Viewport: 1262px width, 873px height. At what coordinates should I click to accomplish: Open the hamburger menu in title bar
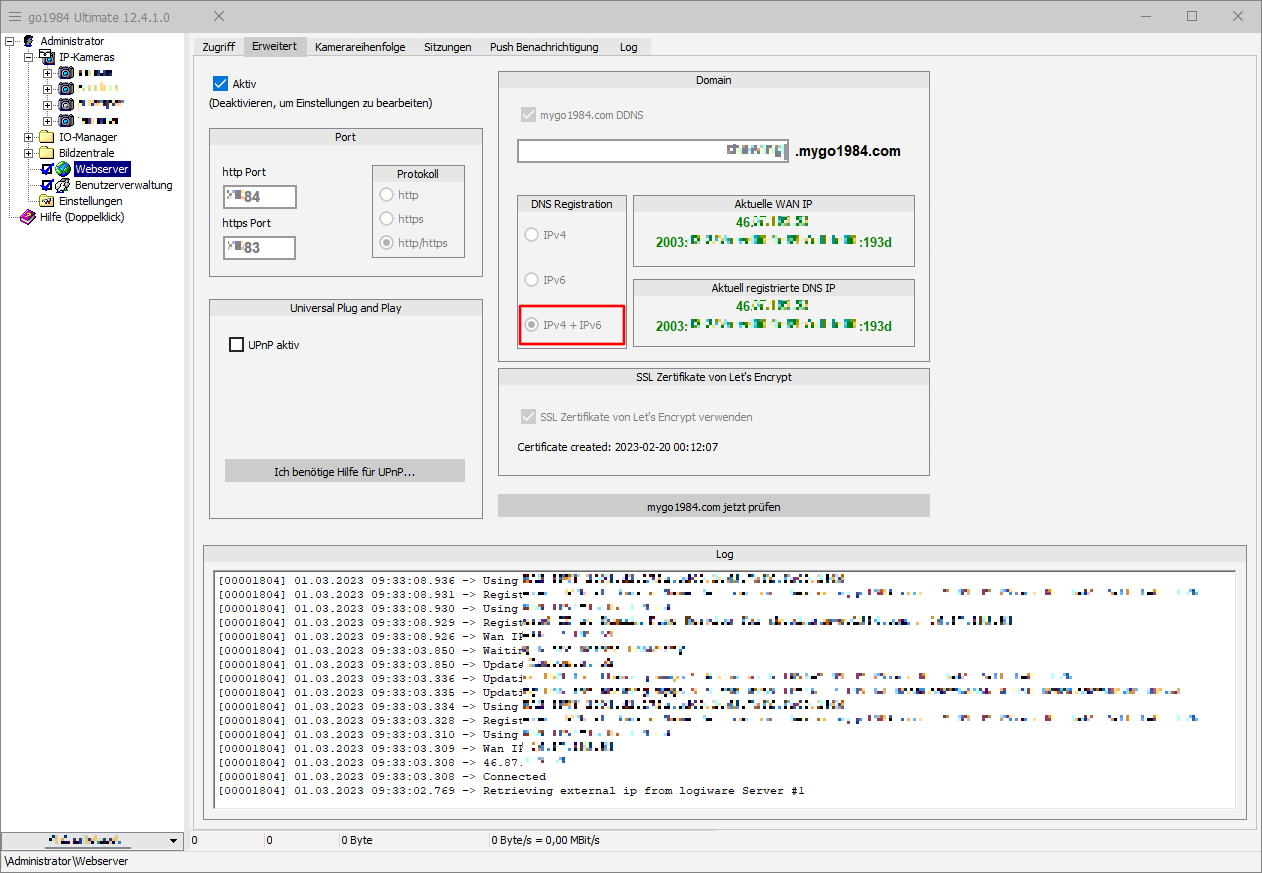coord(14,16)
